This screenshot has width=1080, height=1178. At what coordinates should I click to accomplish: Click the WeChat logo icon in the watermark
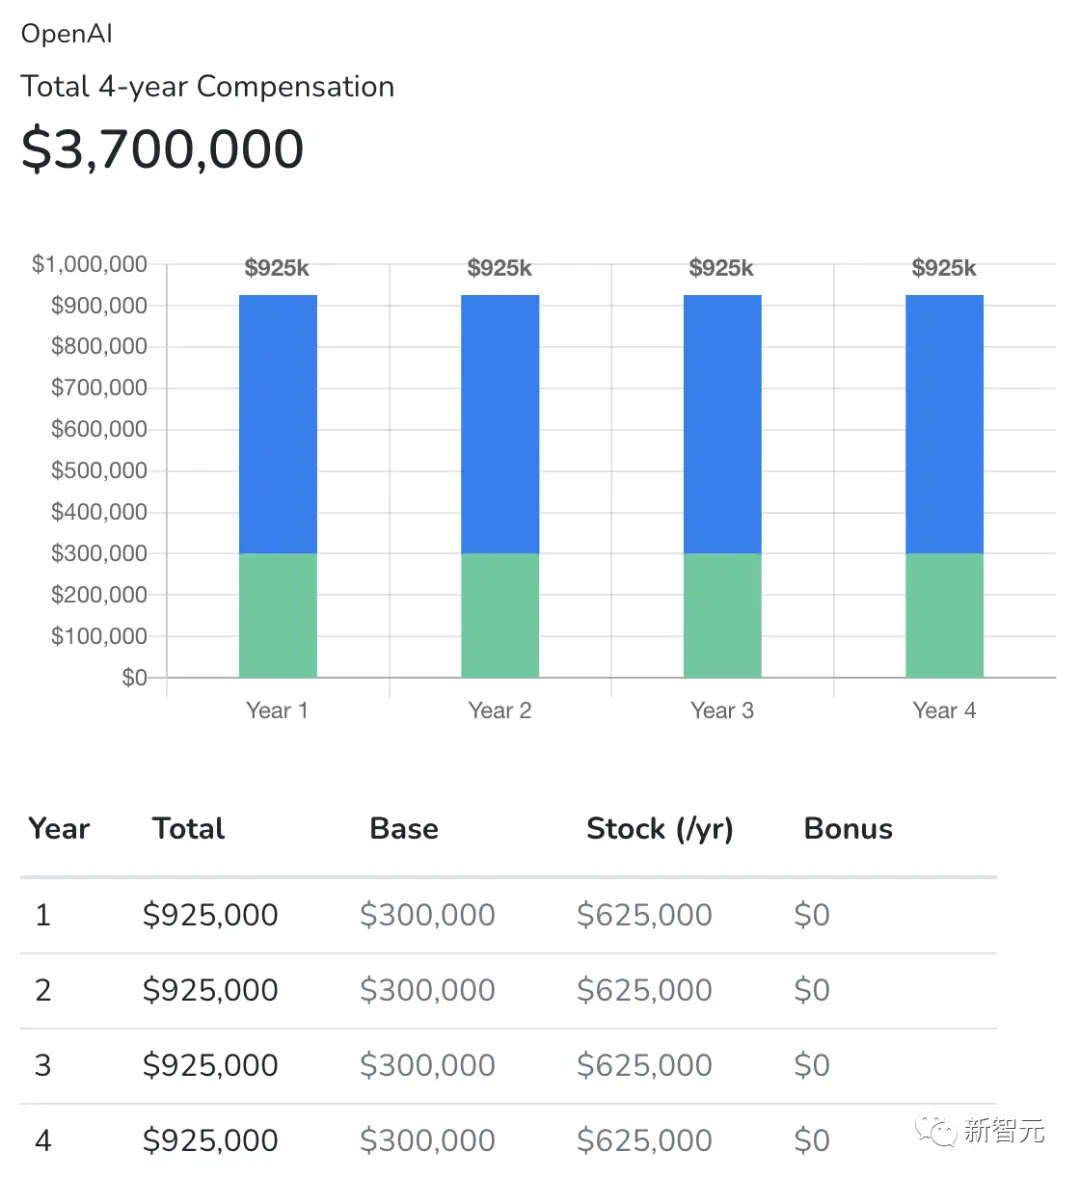[936, 1131]
